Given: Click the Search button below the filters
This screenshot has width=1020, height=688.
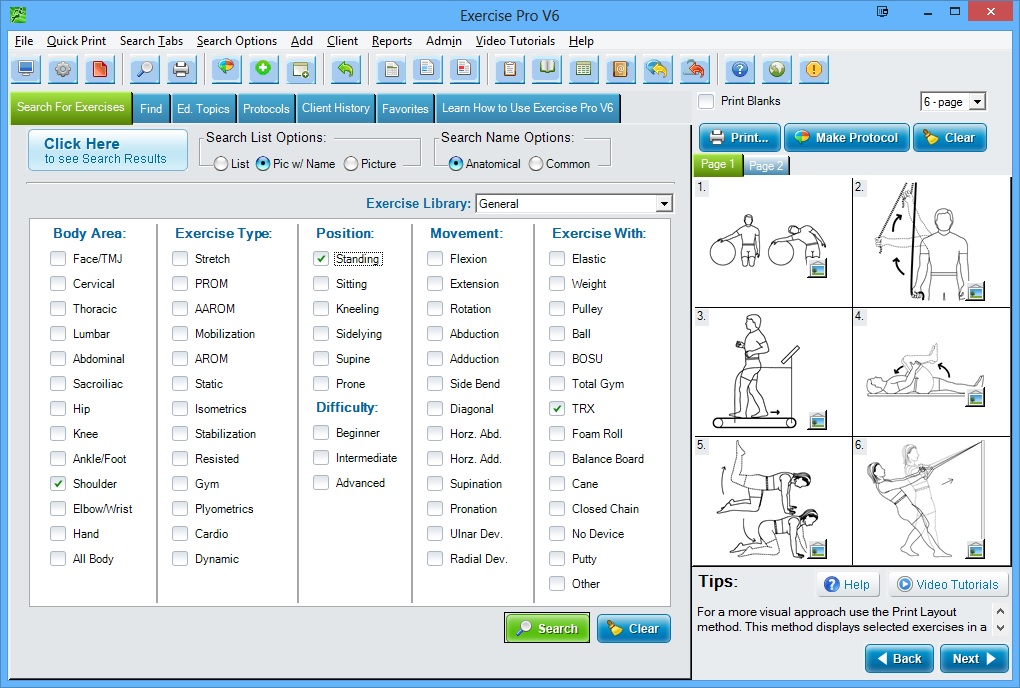Looking at the screenshot, I should (547, 628).
